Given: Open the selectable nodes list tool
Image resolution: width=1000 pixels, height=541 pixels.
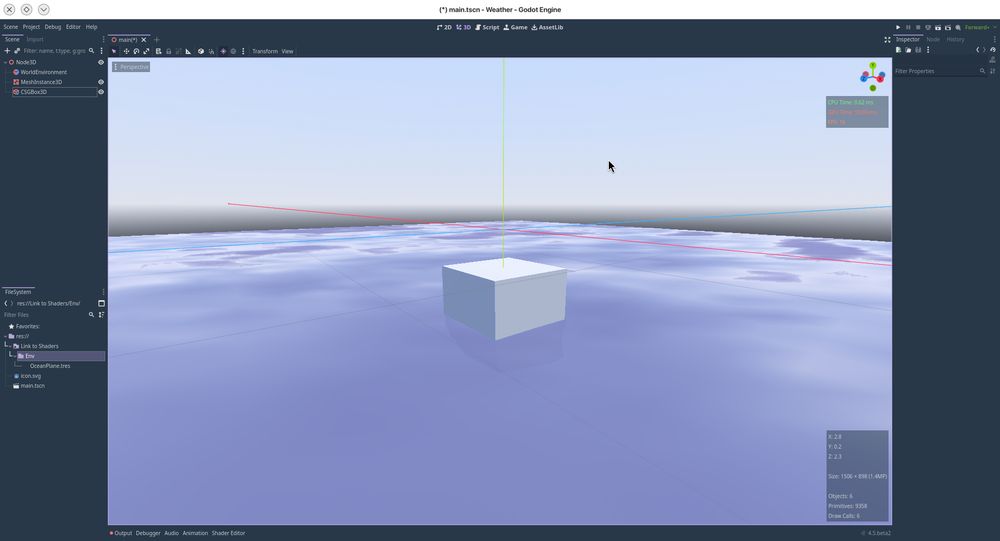Looking at the screenshot, I should [159, 51].
